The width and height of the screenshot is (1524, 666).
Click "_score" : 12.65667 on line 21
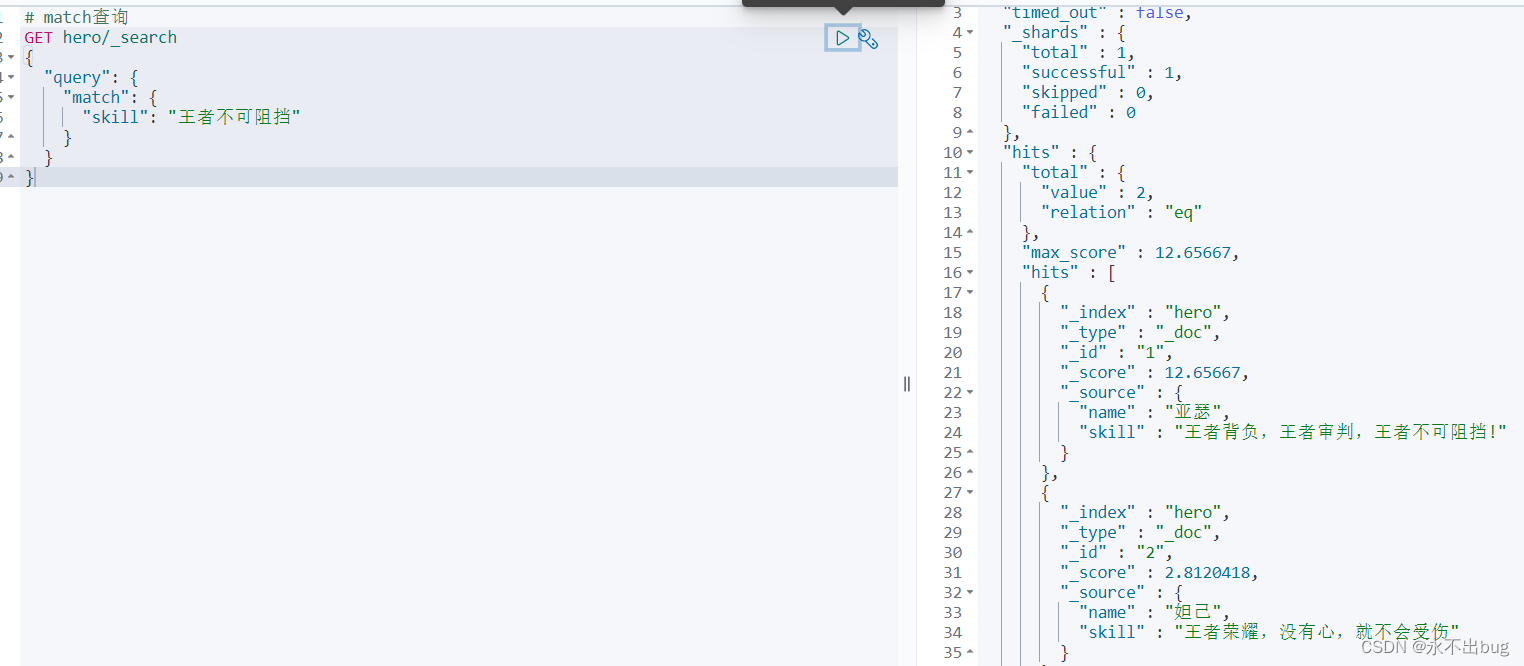pos(1155,372)
